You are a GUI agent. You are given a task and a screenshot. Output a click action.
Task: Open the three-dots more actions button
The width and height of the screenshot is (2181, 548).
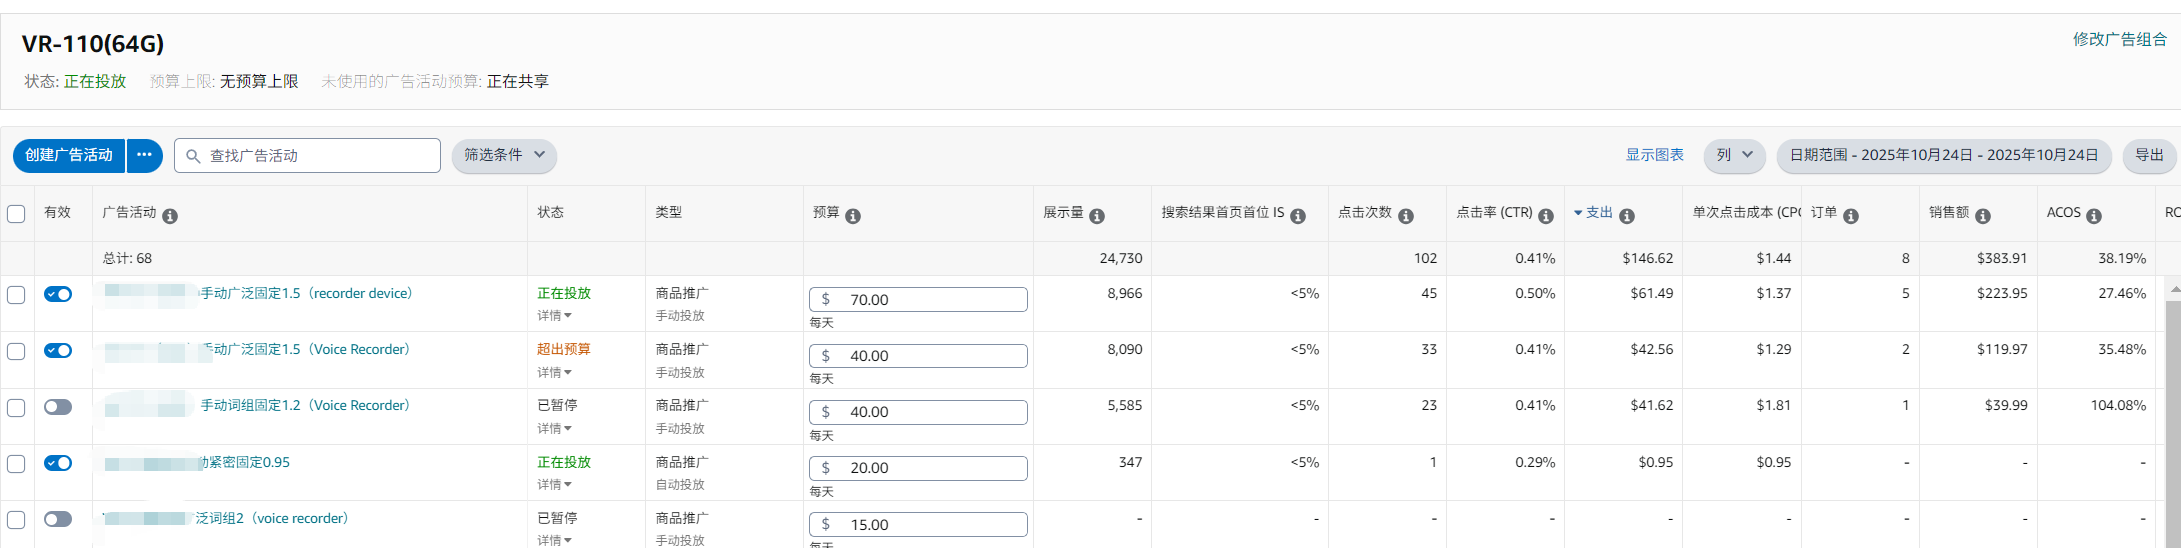(145, 155)
